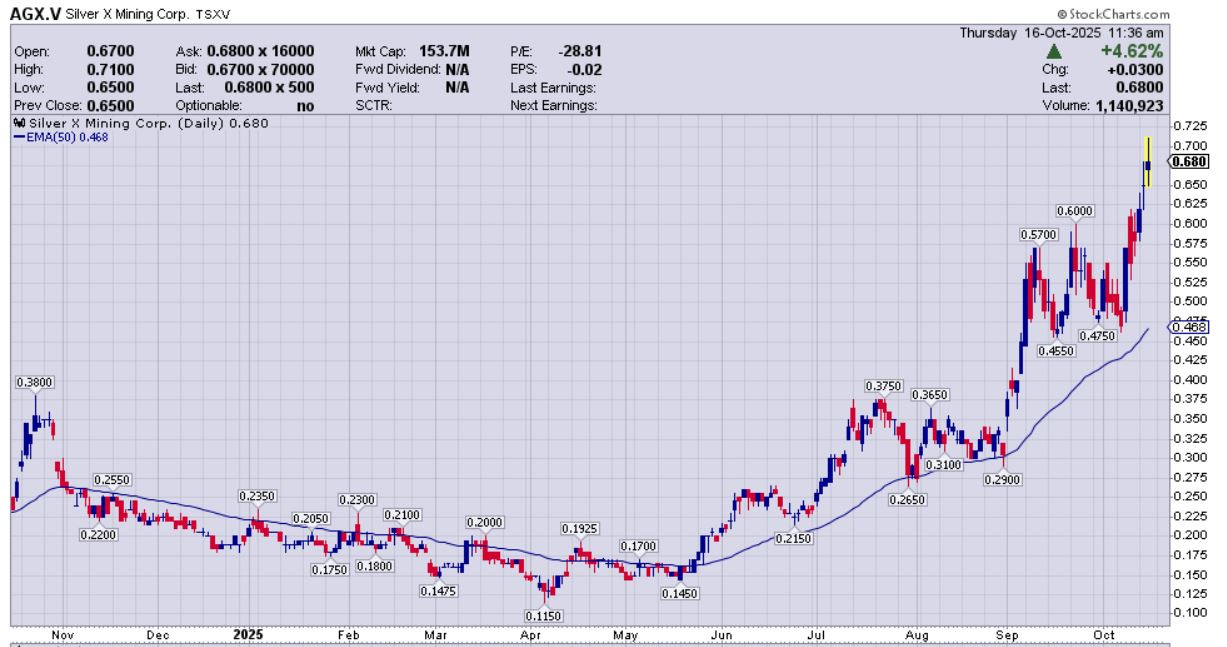The height and width of the screenshot is (647, 1227).
Task: Click the 0.3800 peak price label
Action: click(34, 382)
